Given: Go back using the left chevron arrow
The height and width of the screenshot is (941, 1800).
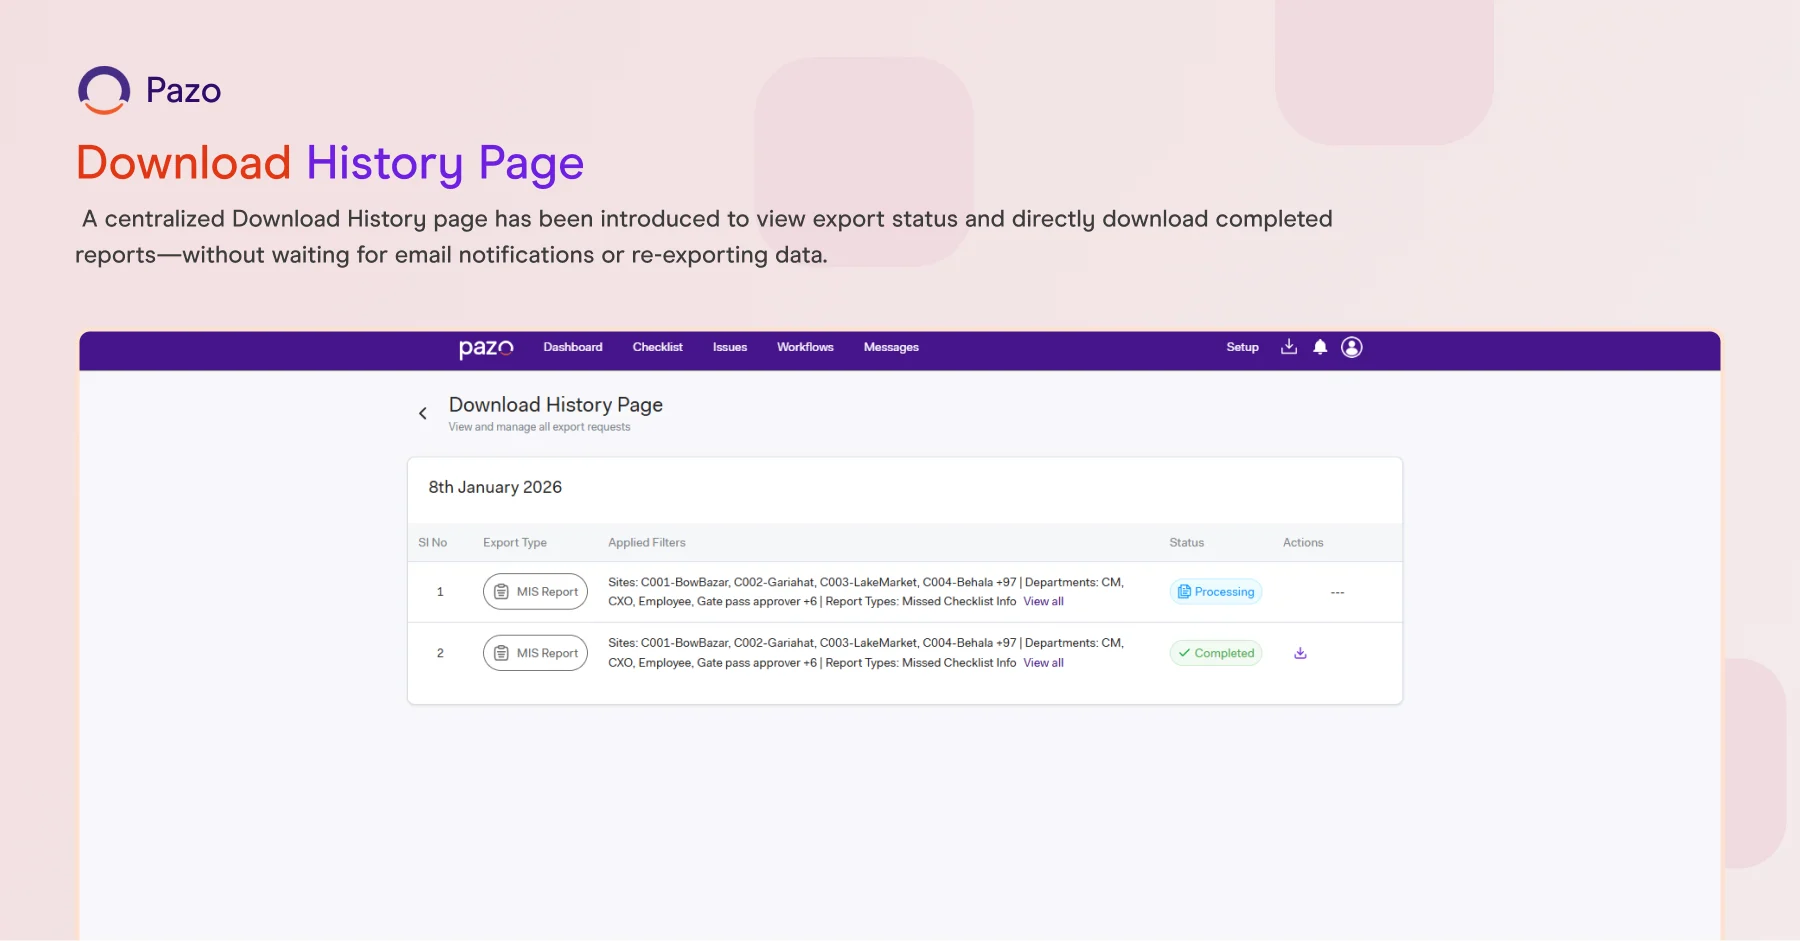Looking at the screenshot, I should pyautogui.click(x=423, y=413).
